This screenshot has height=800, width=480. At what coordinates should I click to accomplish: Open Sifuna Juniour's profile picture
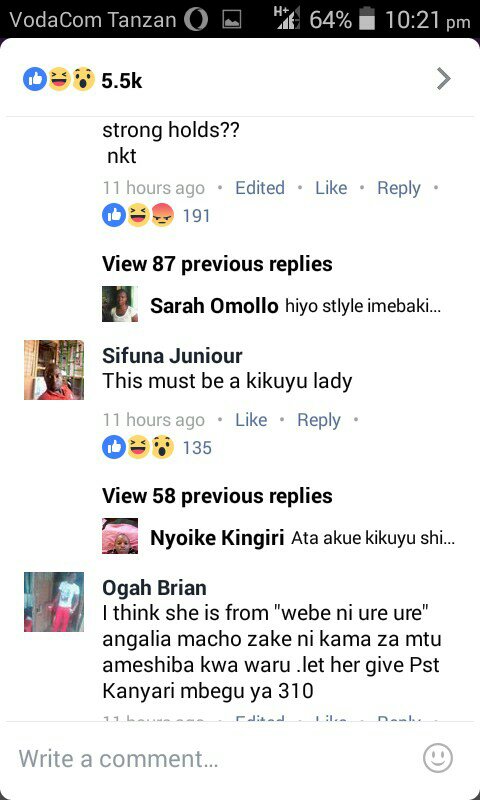pos(54,370)
